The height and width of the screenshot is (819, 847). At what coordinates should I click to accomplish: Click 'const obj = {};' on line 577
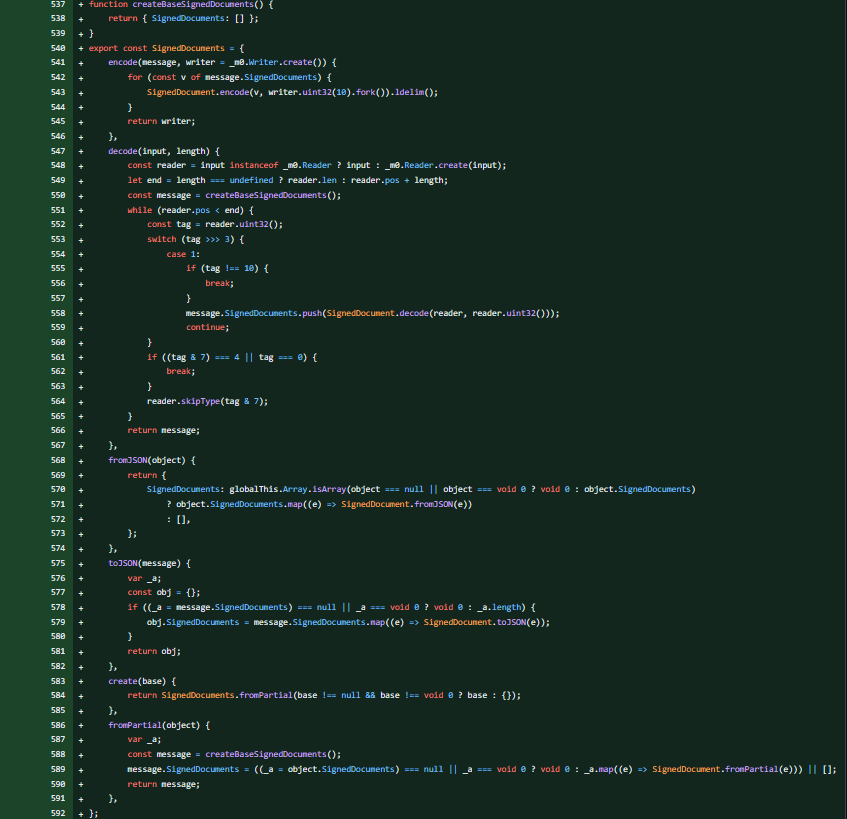pos(164,593)
